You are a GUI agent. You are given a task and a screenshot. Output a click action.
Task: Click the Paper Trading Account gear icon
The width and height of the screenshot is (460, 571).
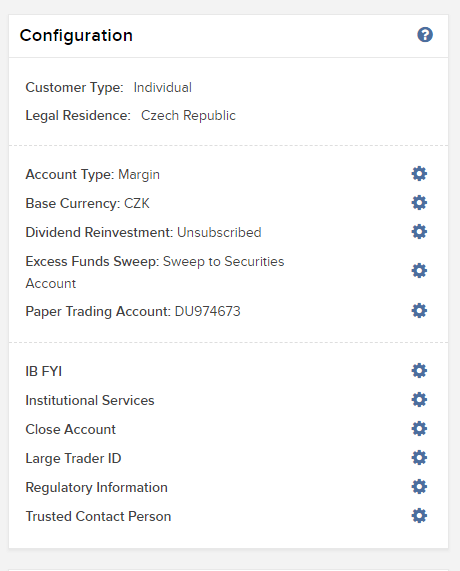[419, 311]
